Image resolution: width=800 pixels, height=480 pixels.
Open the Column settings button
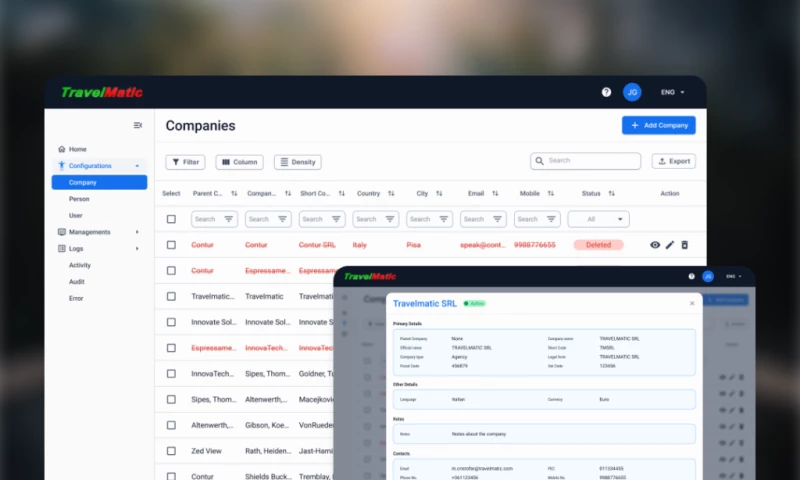239,162
